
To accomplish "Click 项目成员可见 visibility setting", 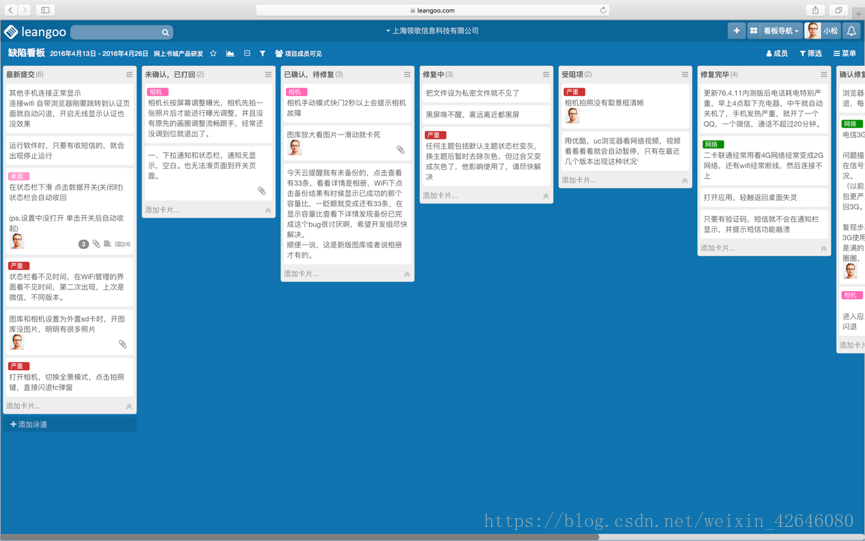I will [298, 53].
